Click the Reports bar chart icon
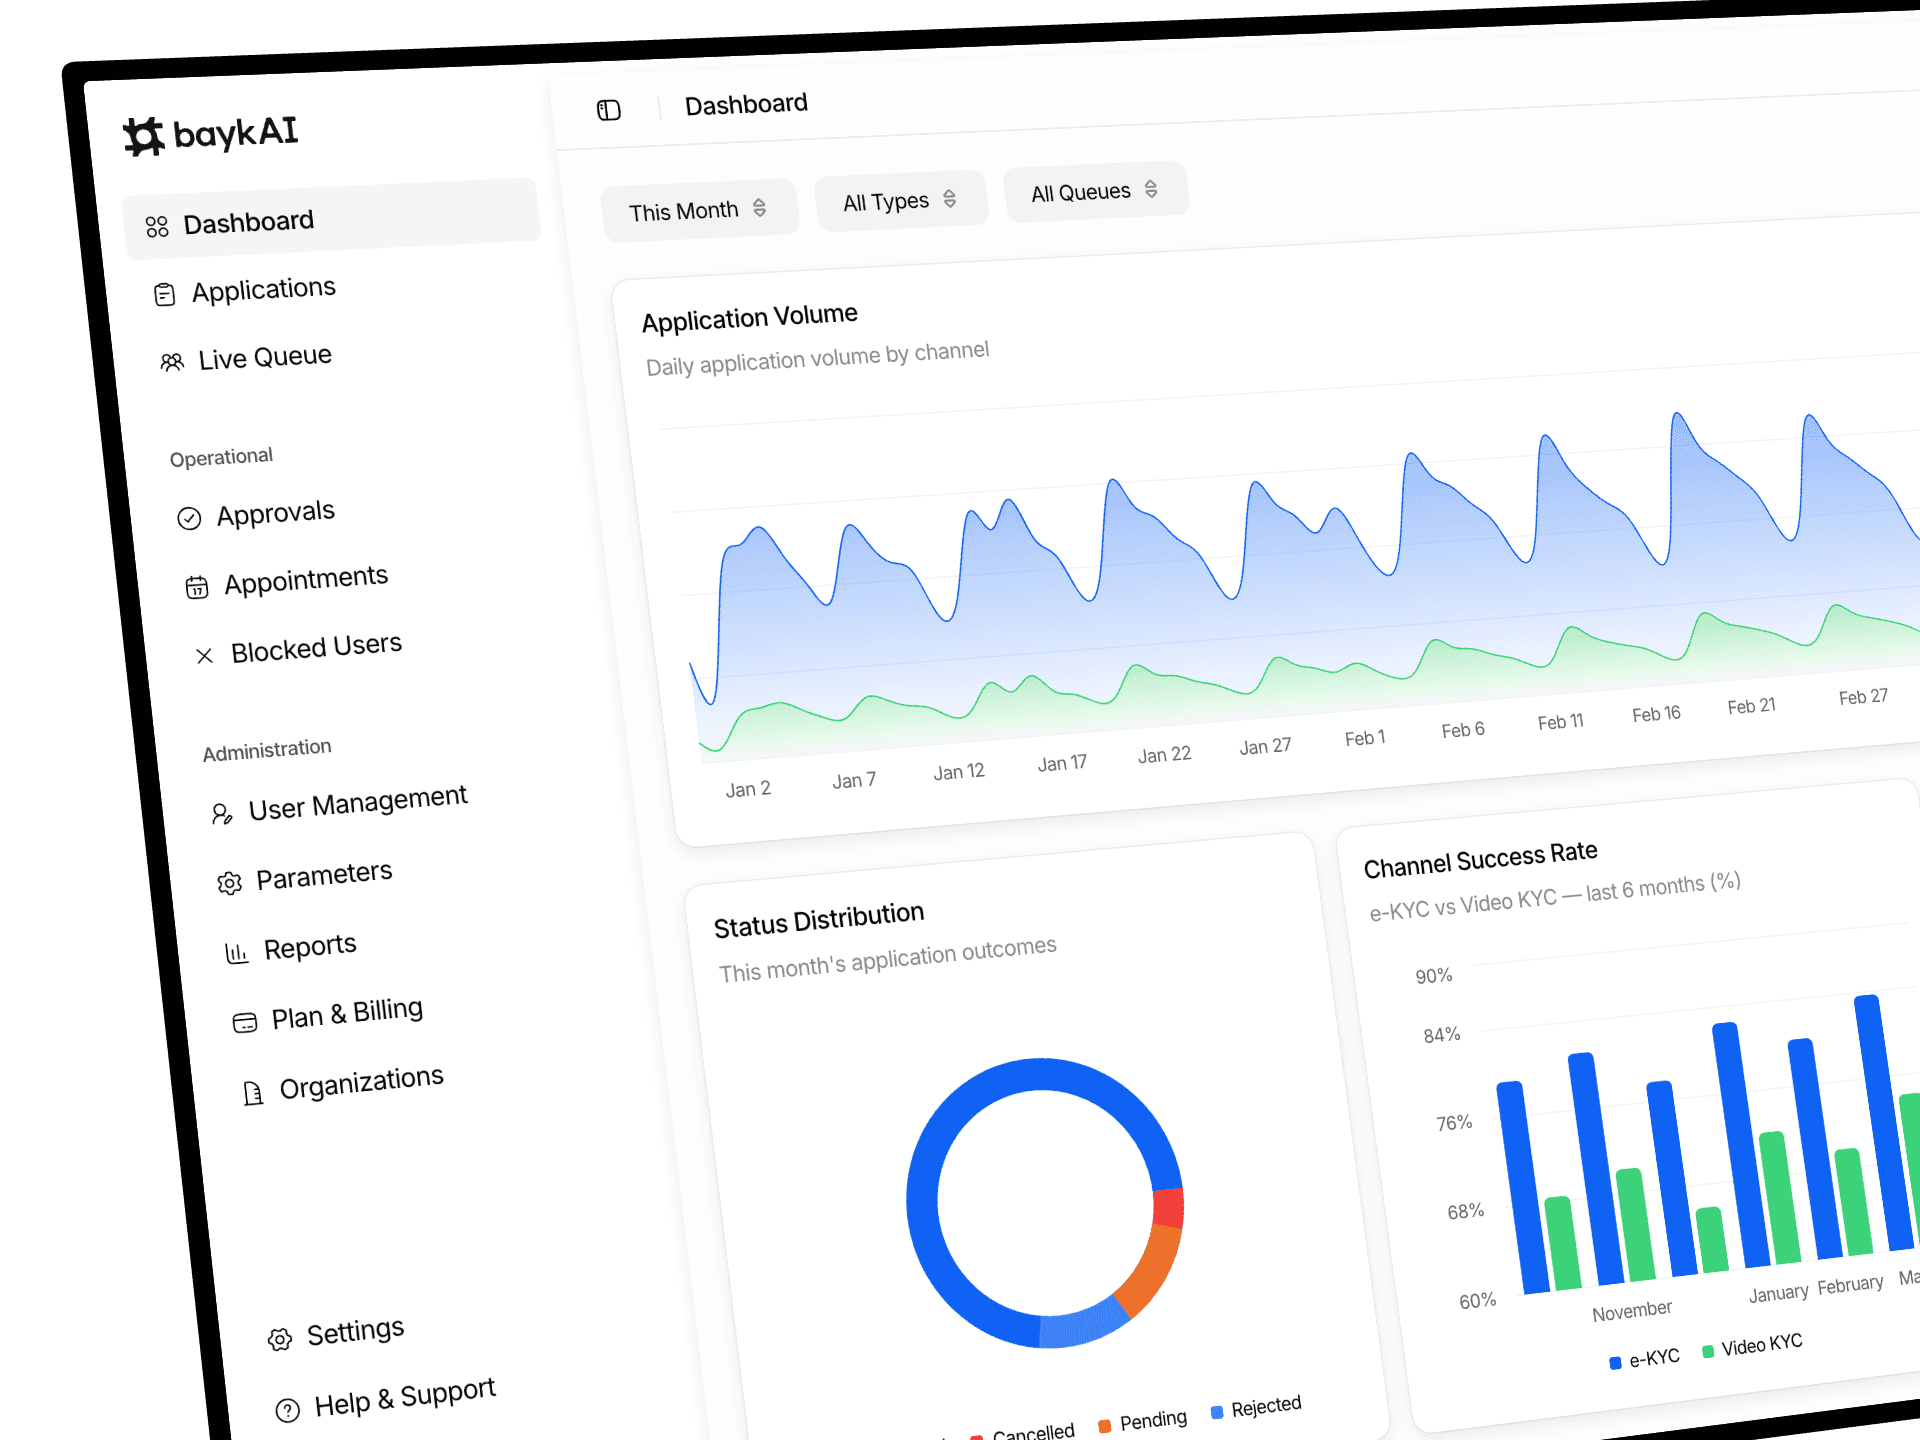 tap(237, 953)
